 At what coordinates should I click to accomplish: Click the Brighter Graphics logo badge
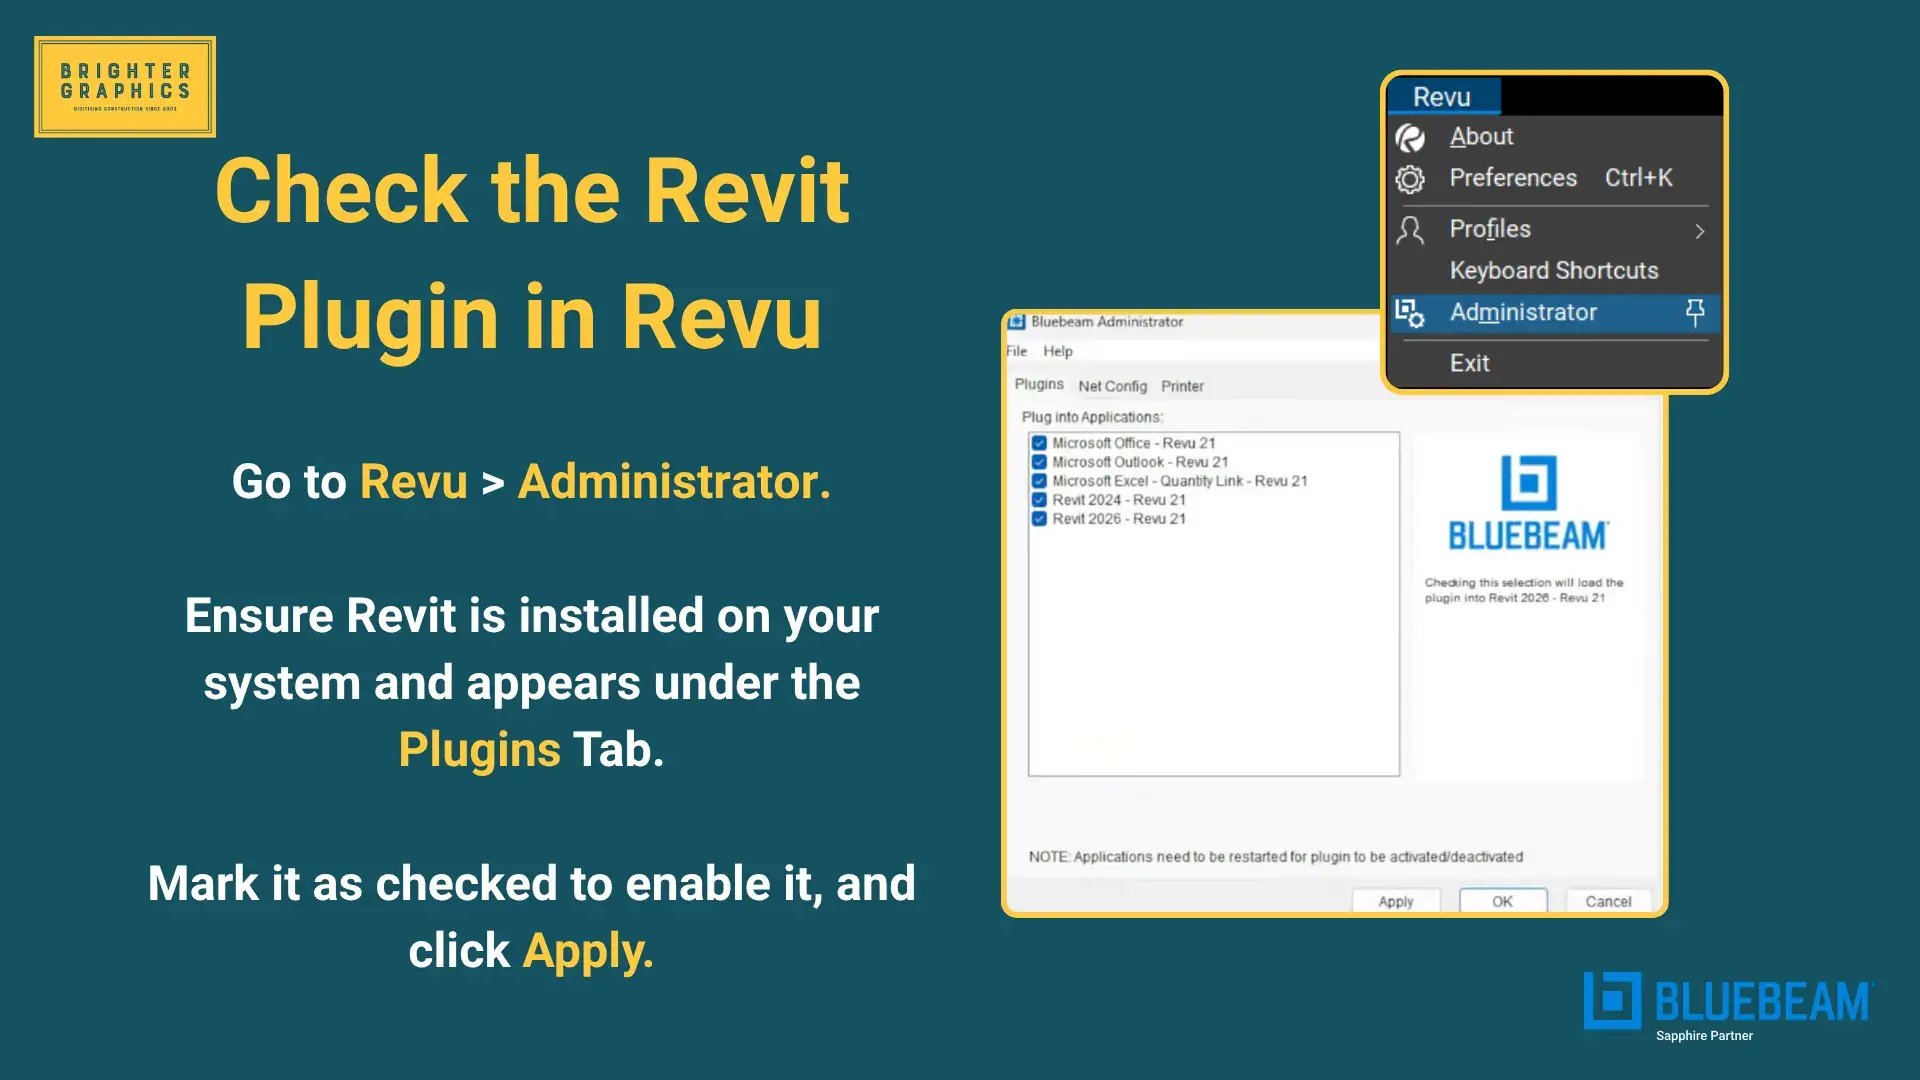tap(125, 87)
